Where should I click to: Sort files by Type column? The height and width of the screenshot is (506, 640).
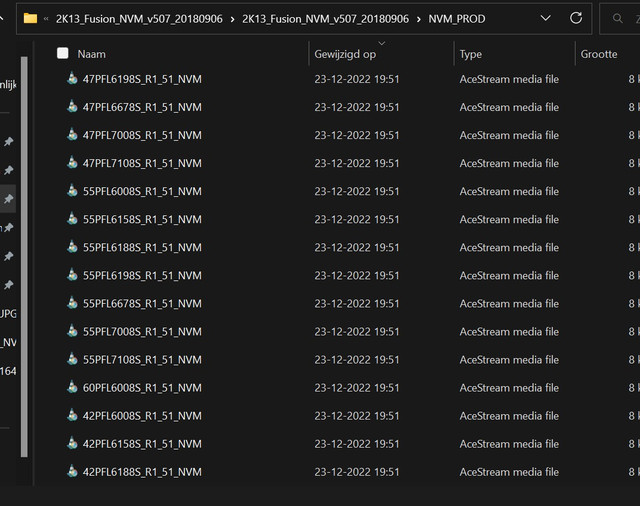[x=471, y=54]
